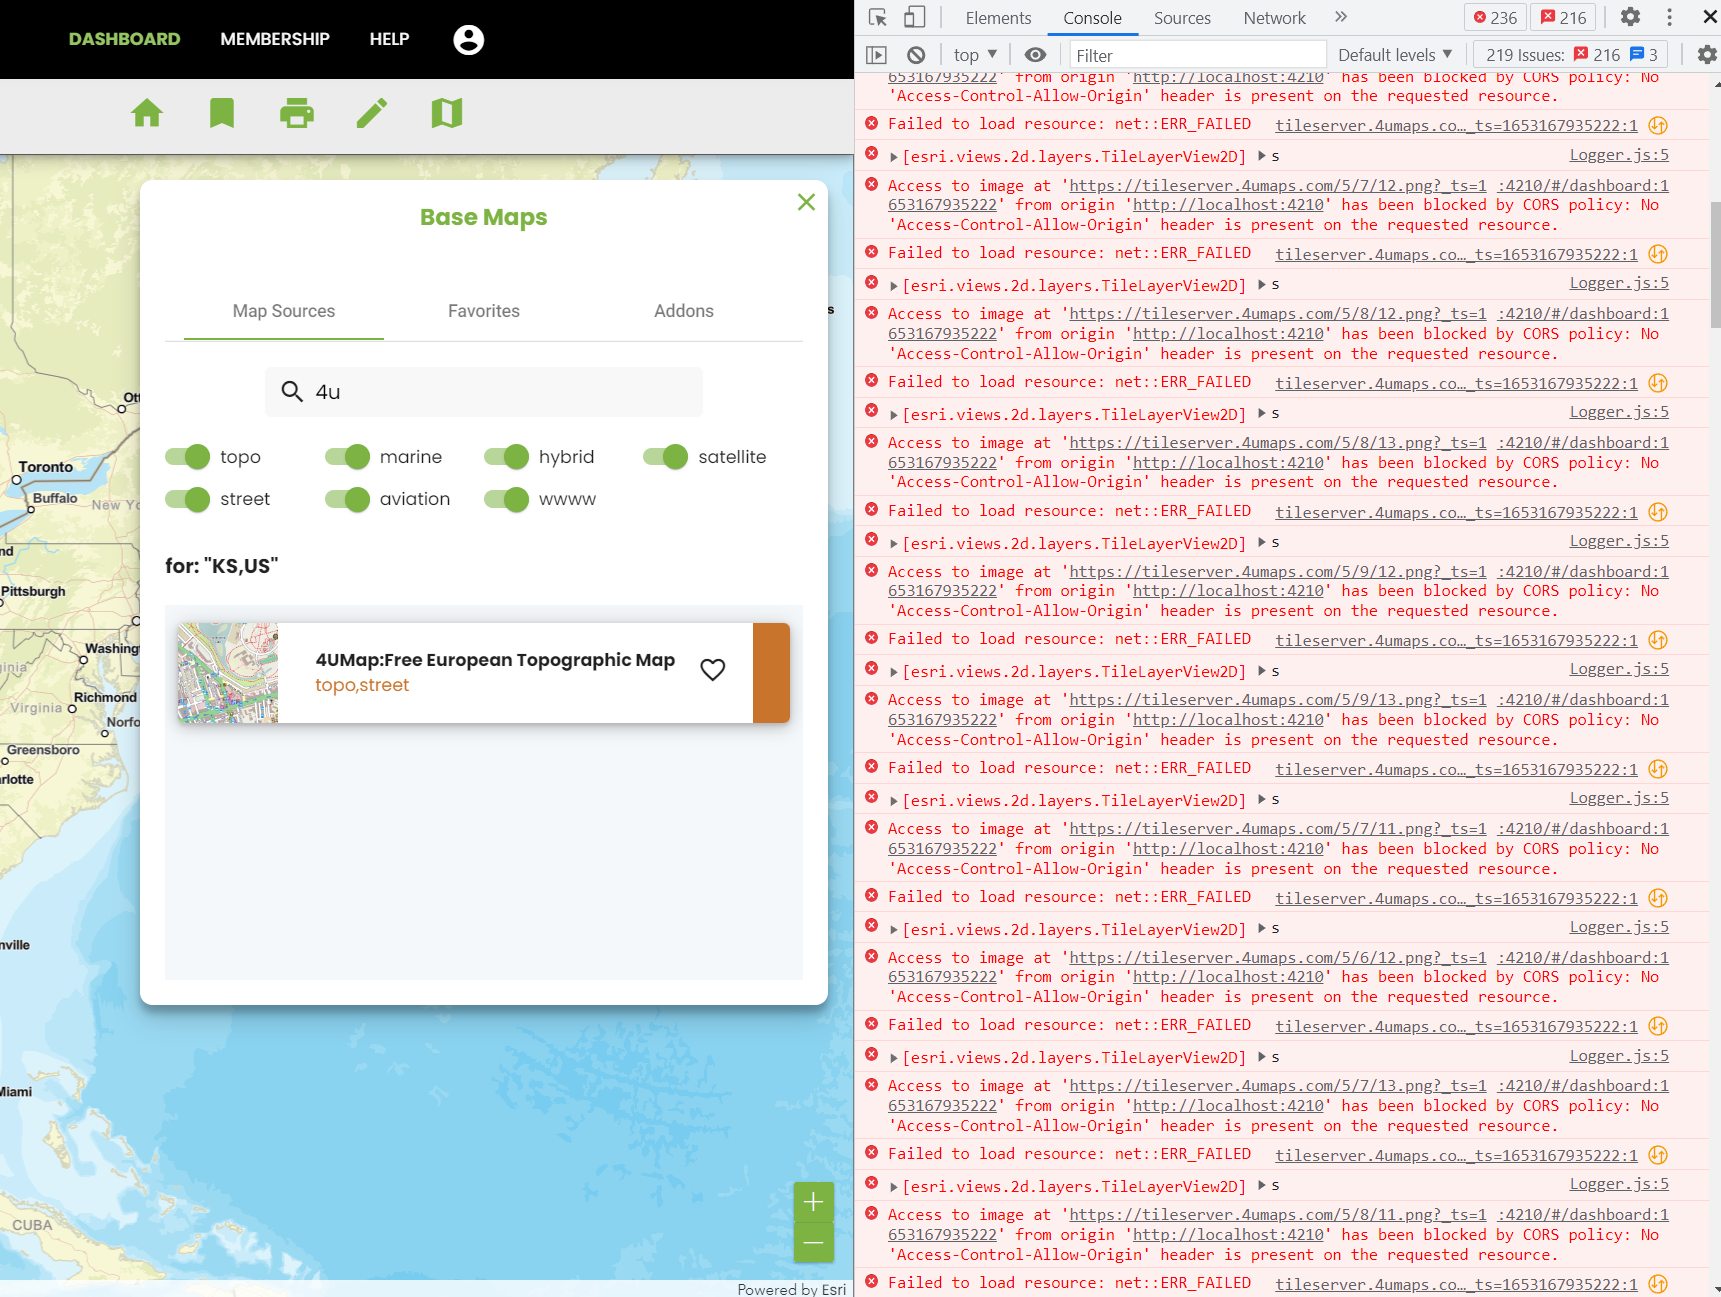The width and height of the screenshot is (1721, 1297).
Task: Favorite the 4UMap European Topographic Map
Action: tap(713, 669)
